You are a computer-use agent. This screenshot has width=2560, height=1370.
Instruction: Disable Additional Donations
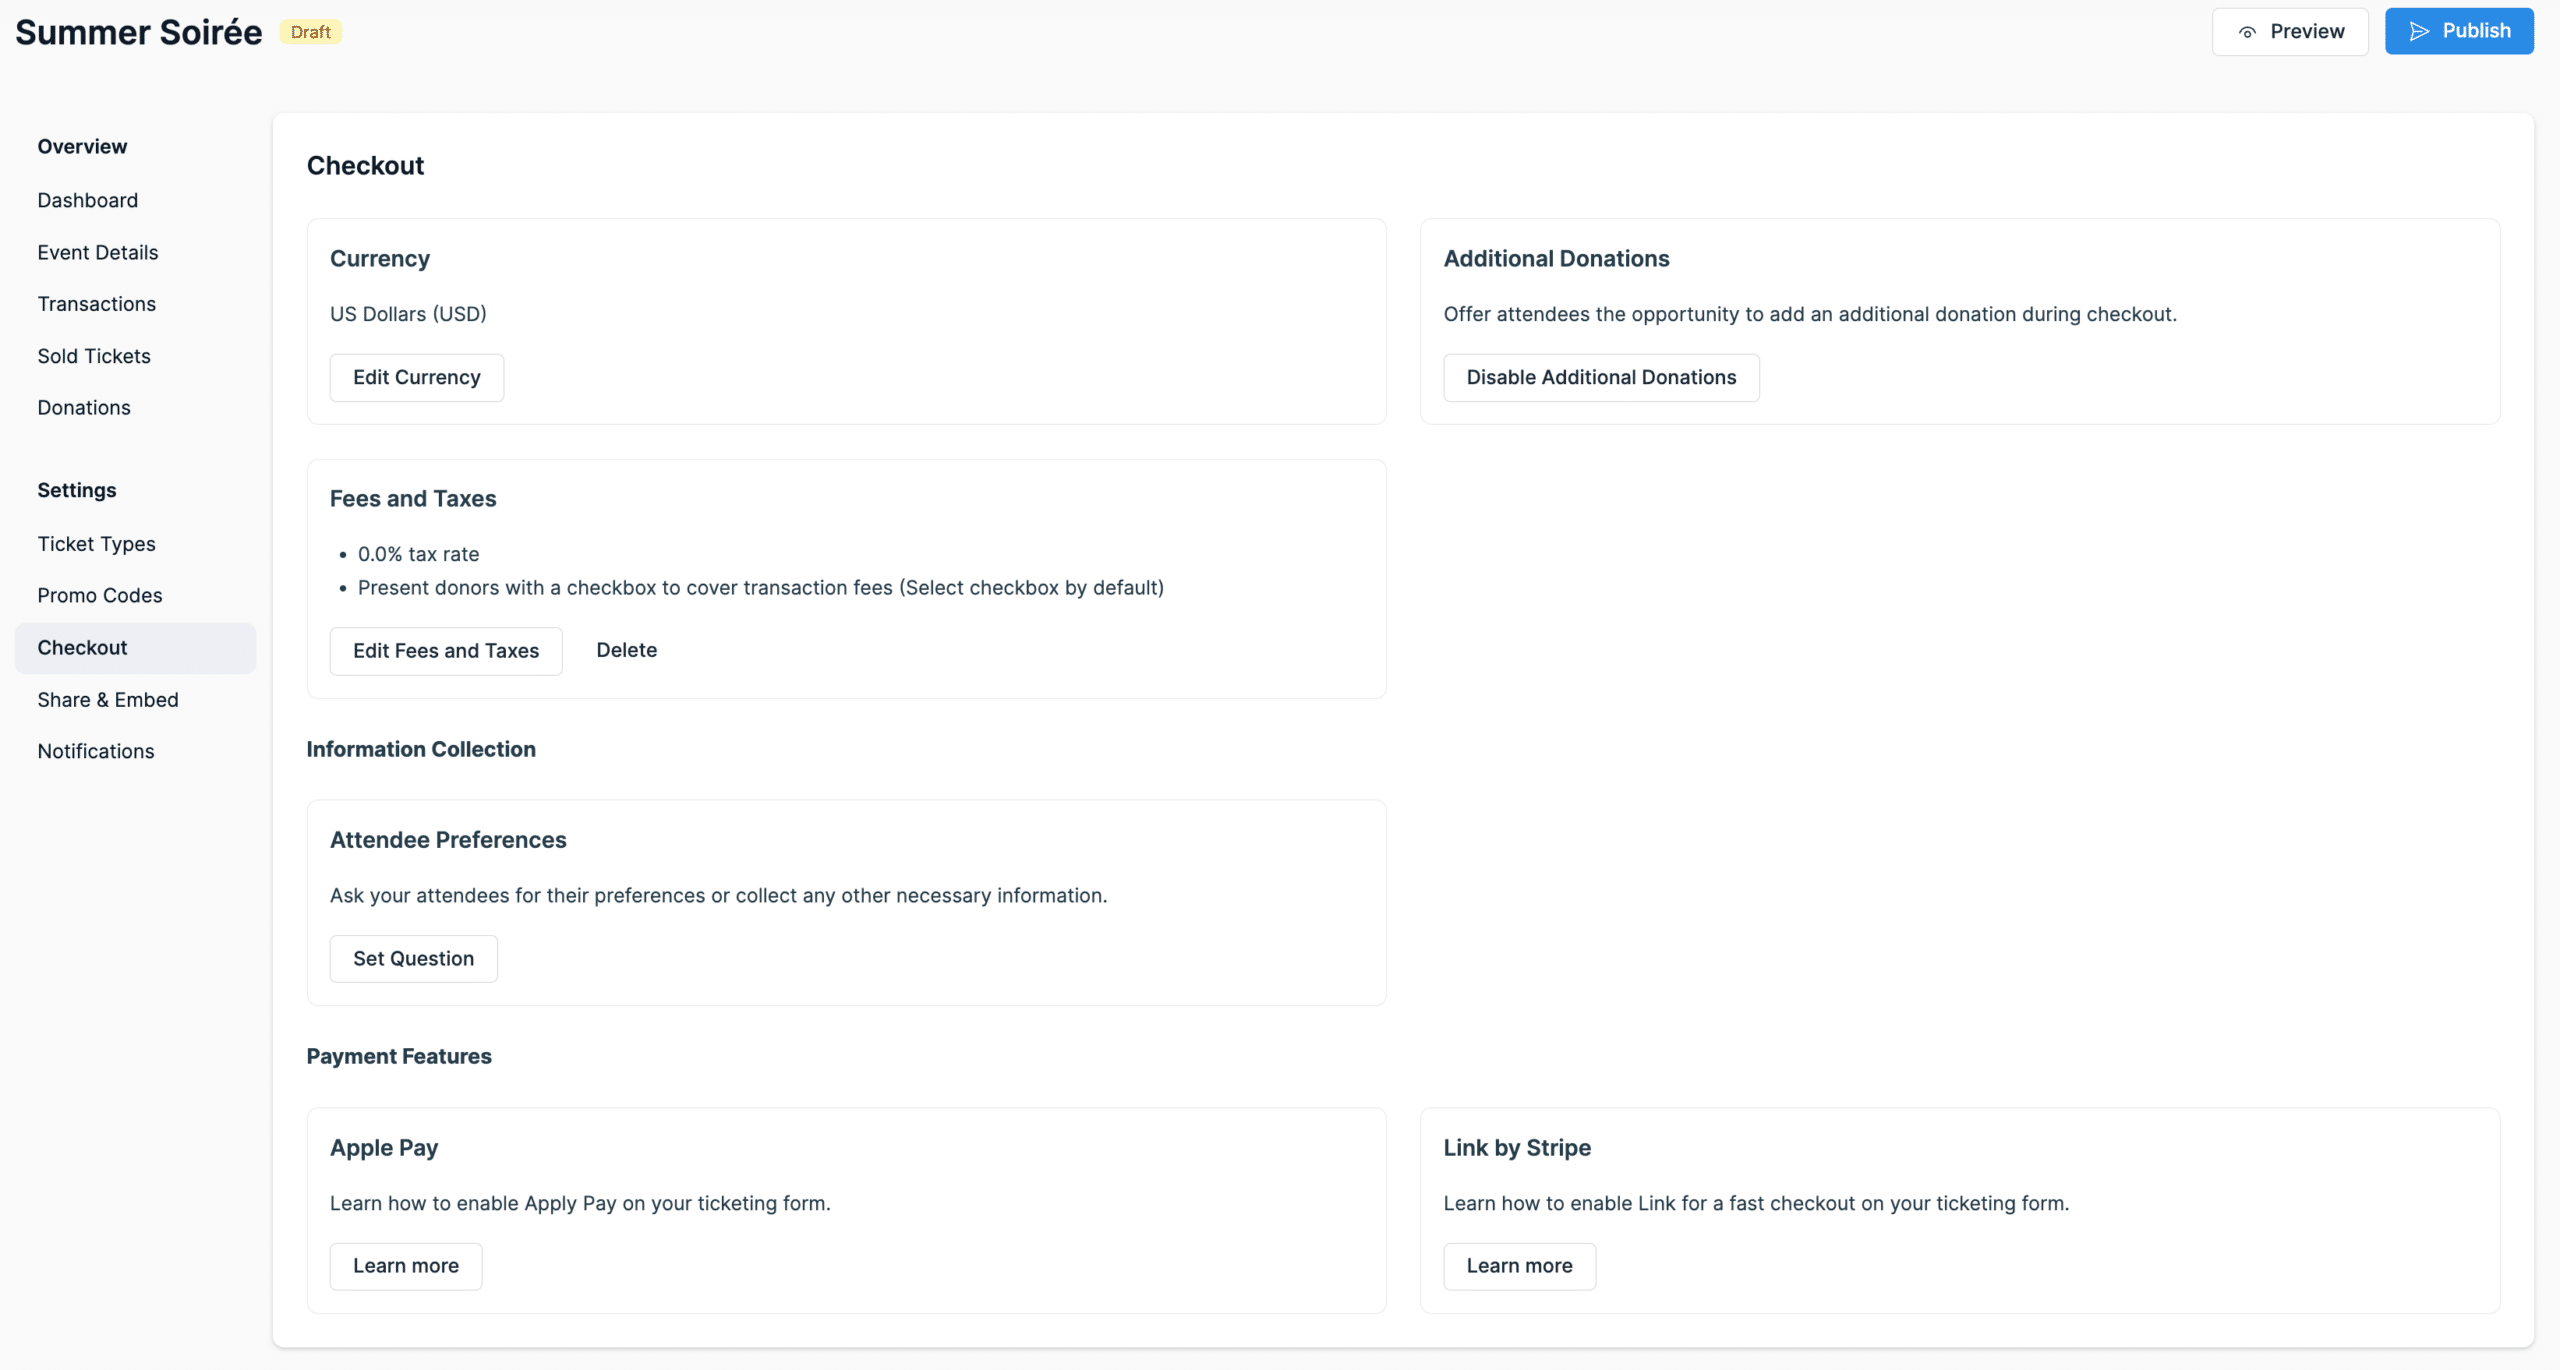pos(1601,377)
